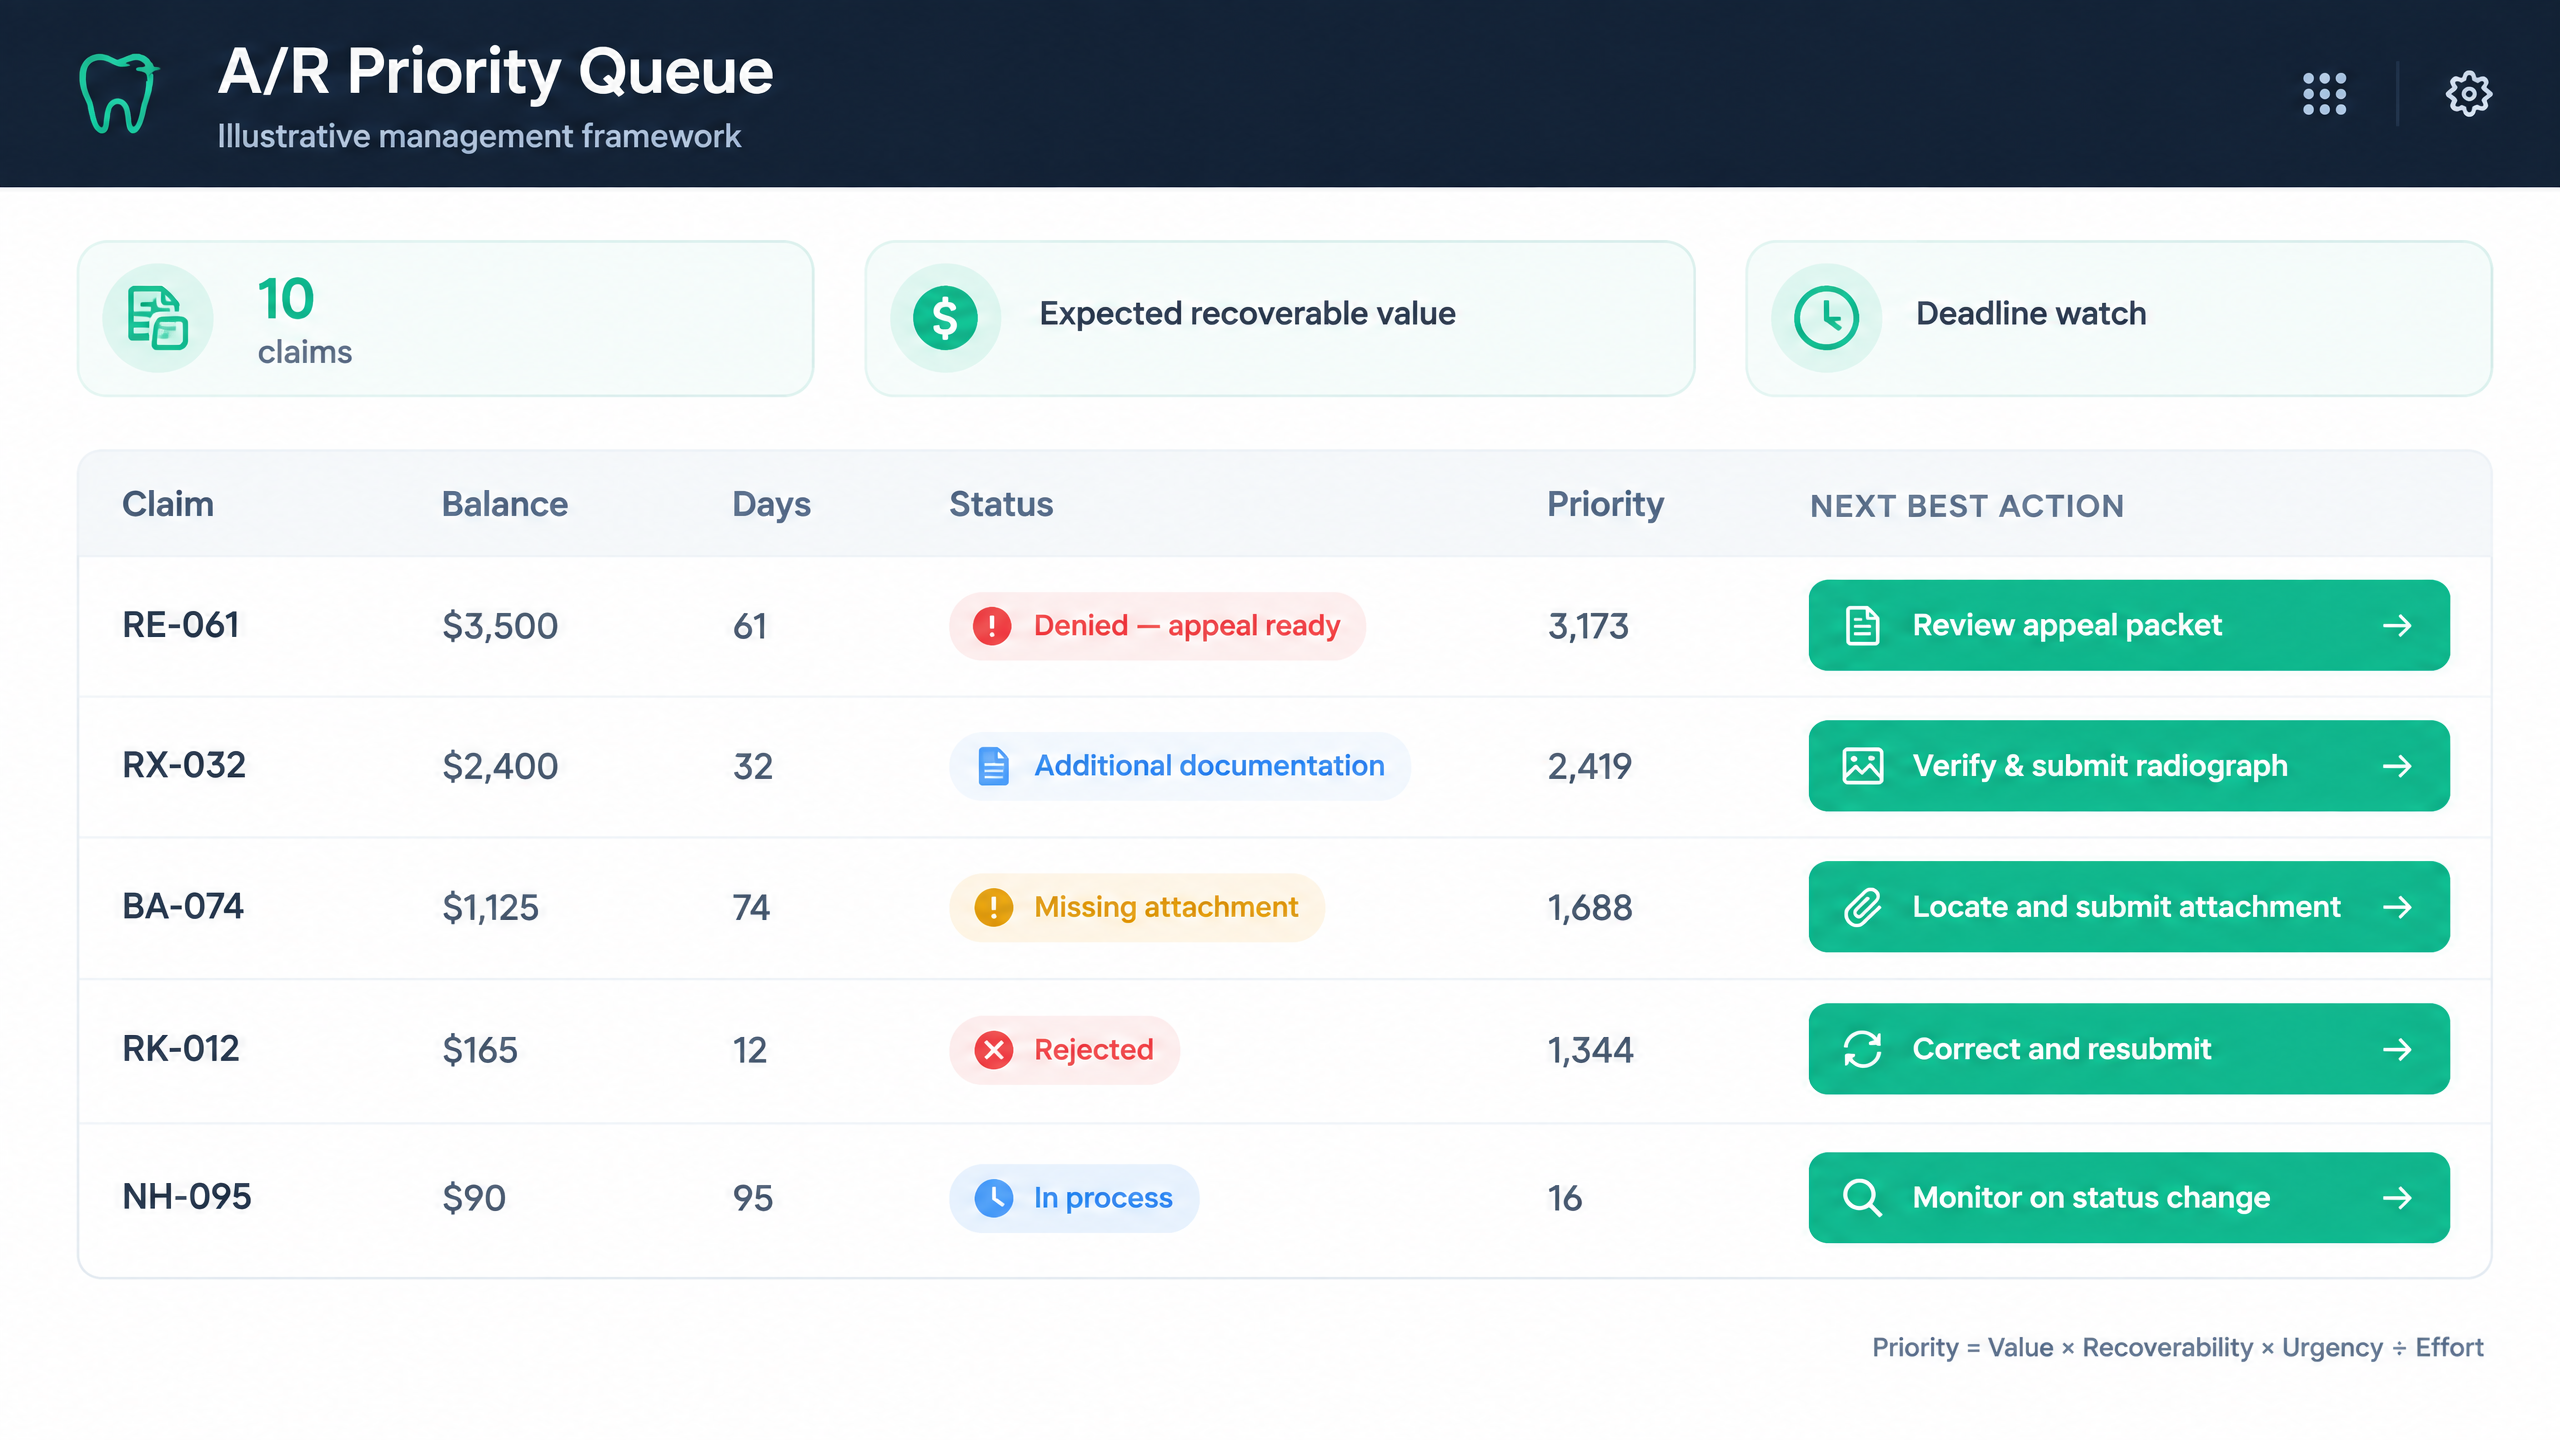Click the red X icon beside Rejected
The height and width of the screenshot is (1440, 2560).
click(x=993, y=1050)
